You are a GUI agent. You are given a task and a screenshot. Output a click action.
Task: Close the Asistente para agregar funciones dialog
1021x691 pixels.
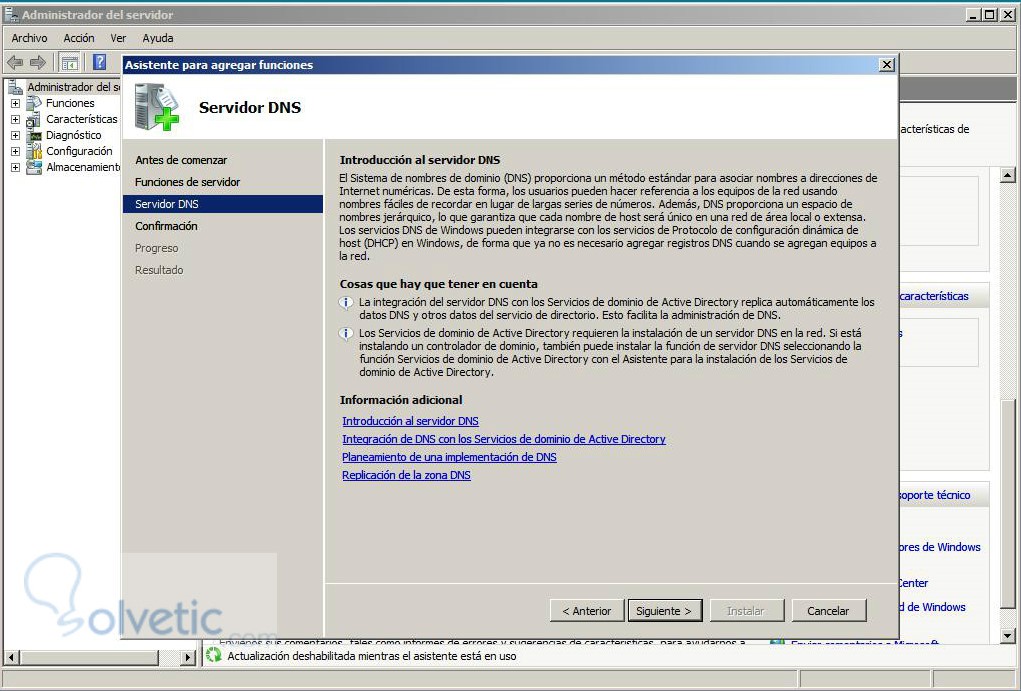point(886,64)
